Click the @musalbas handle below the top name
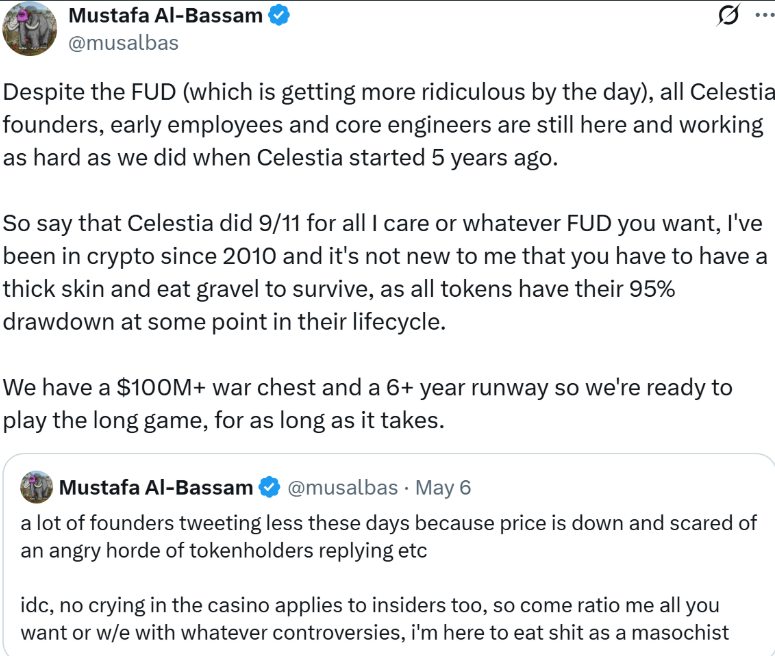Viewport: 775px width, 656px height. (122, 42)
